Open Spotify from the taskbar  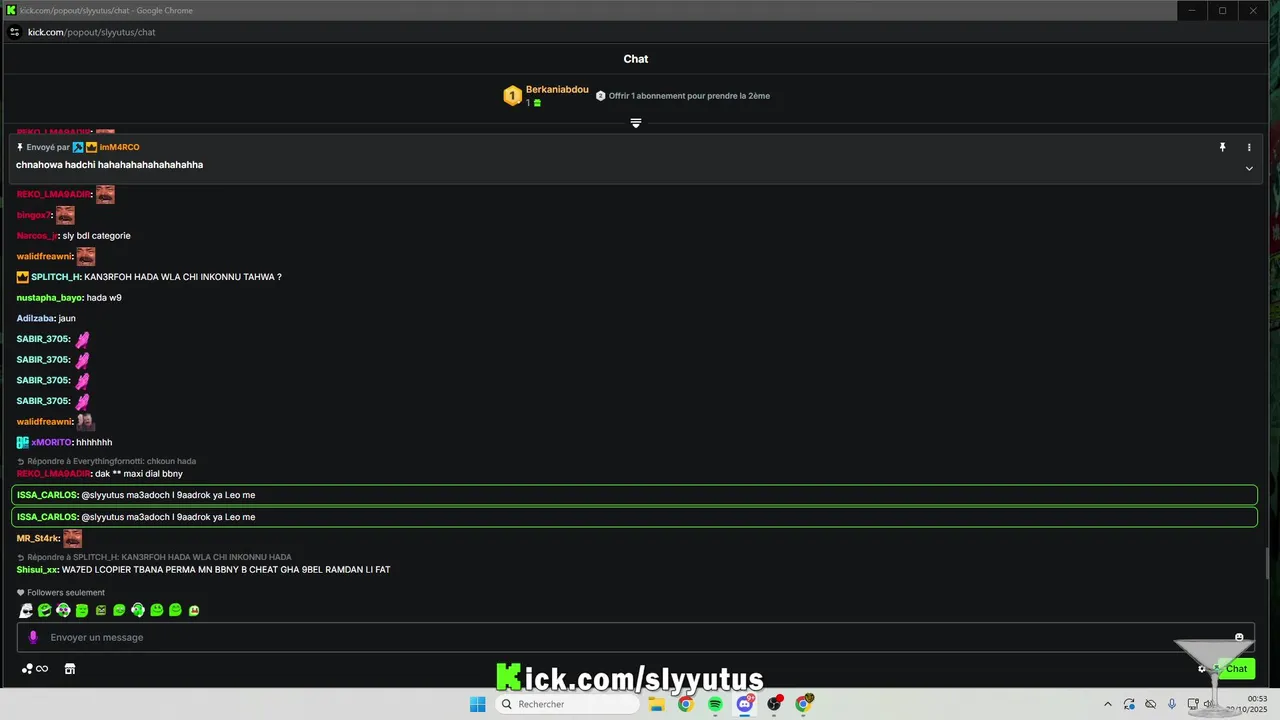(x=715, y=704)
